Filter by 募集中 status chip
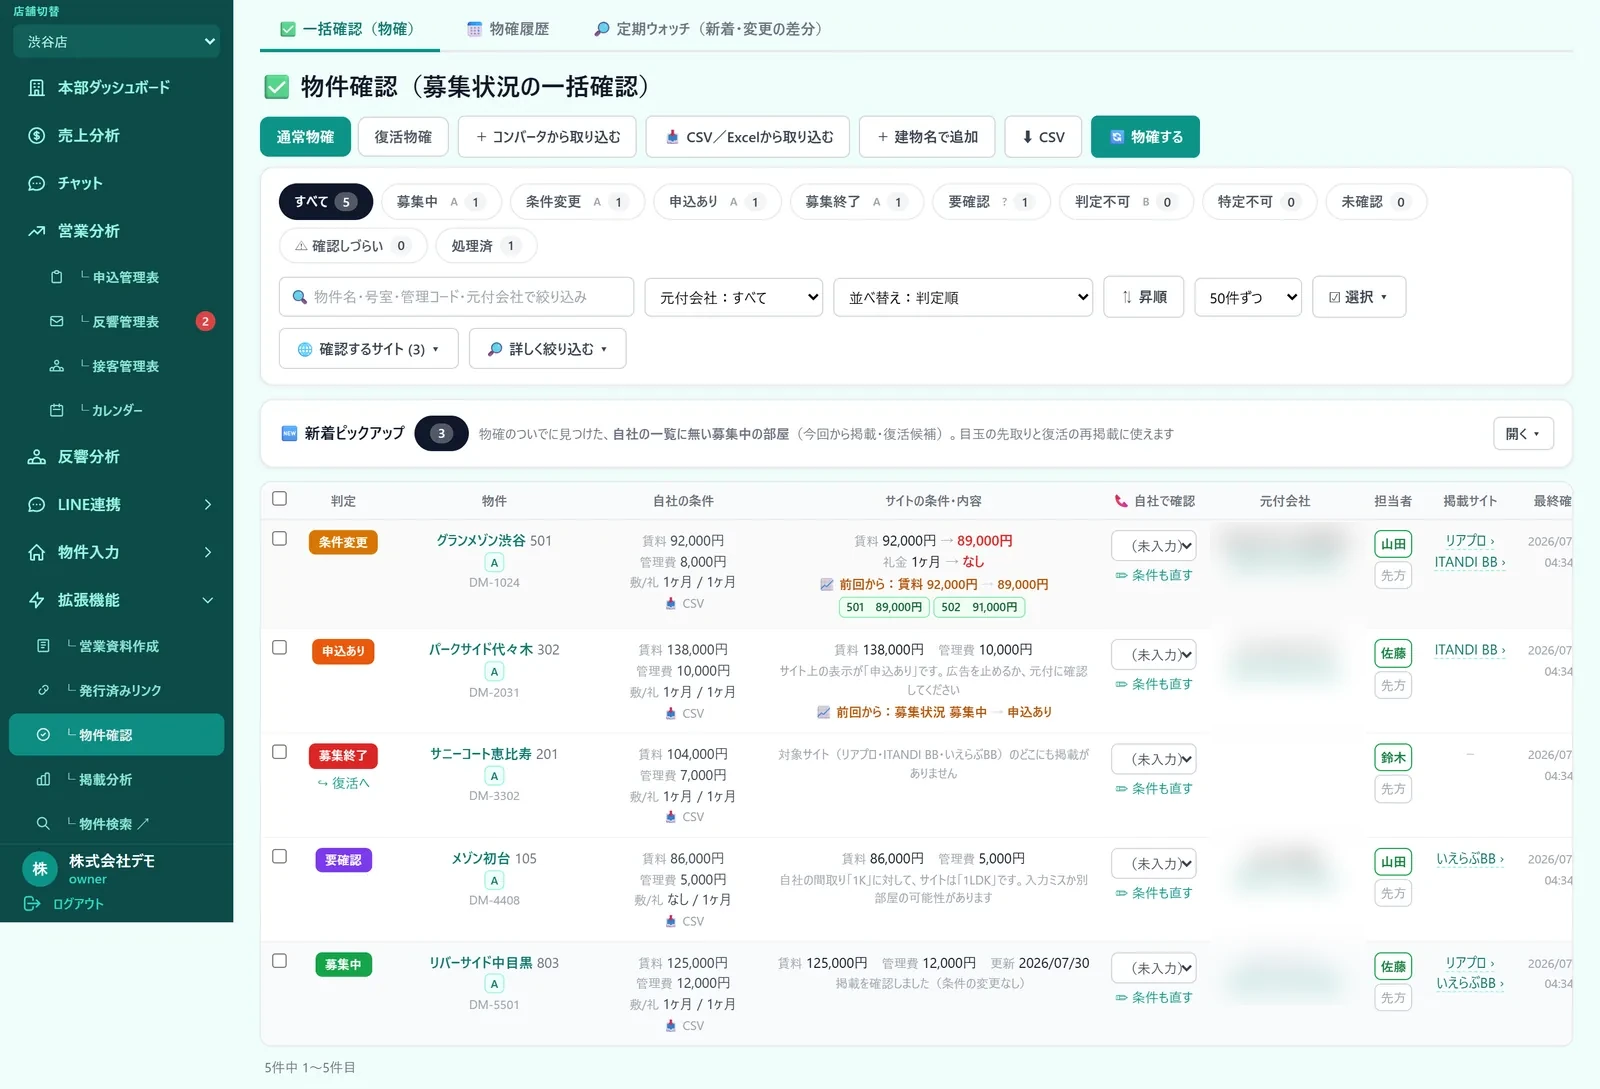 [441, 202]
